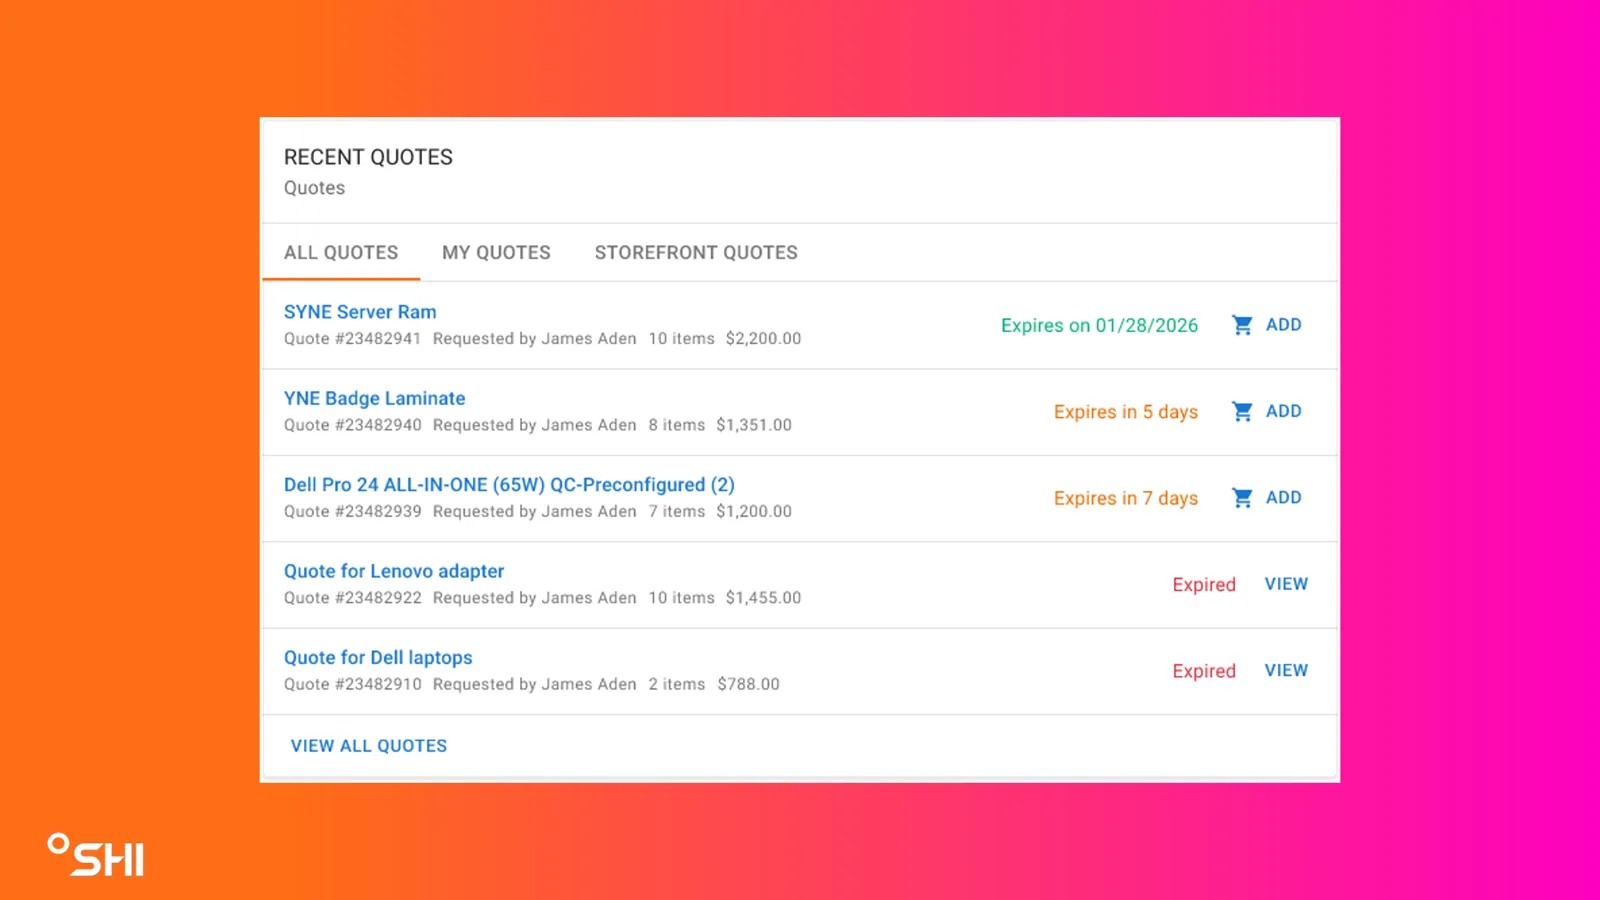Click the '2 items' text
1600x900 pixels.
point(676,684)
